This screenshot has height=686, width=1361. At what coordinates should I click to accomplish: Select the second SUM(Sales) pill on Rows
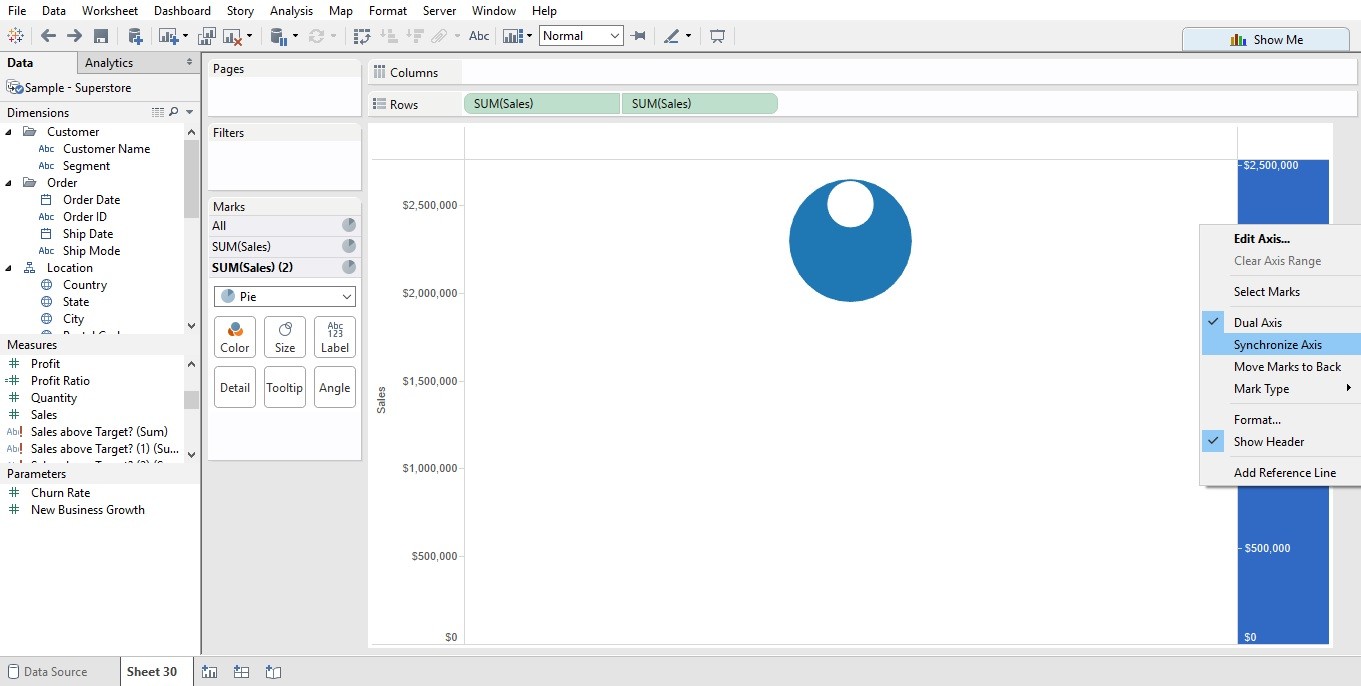[x=700, y=103]
